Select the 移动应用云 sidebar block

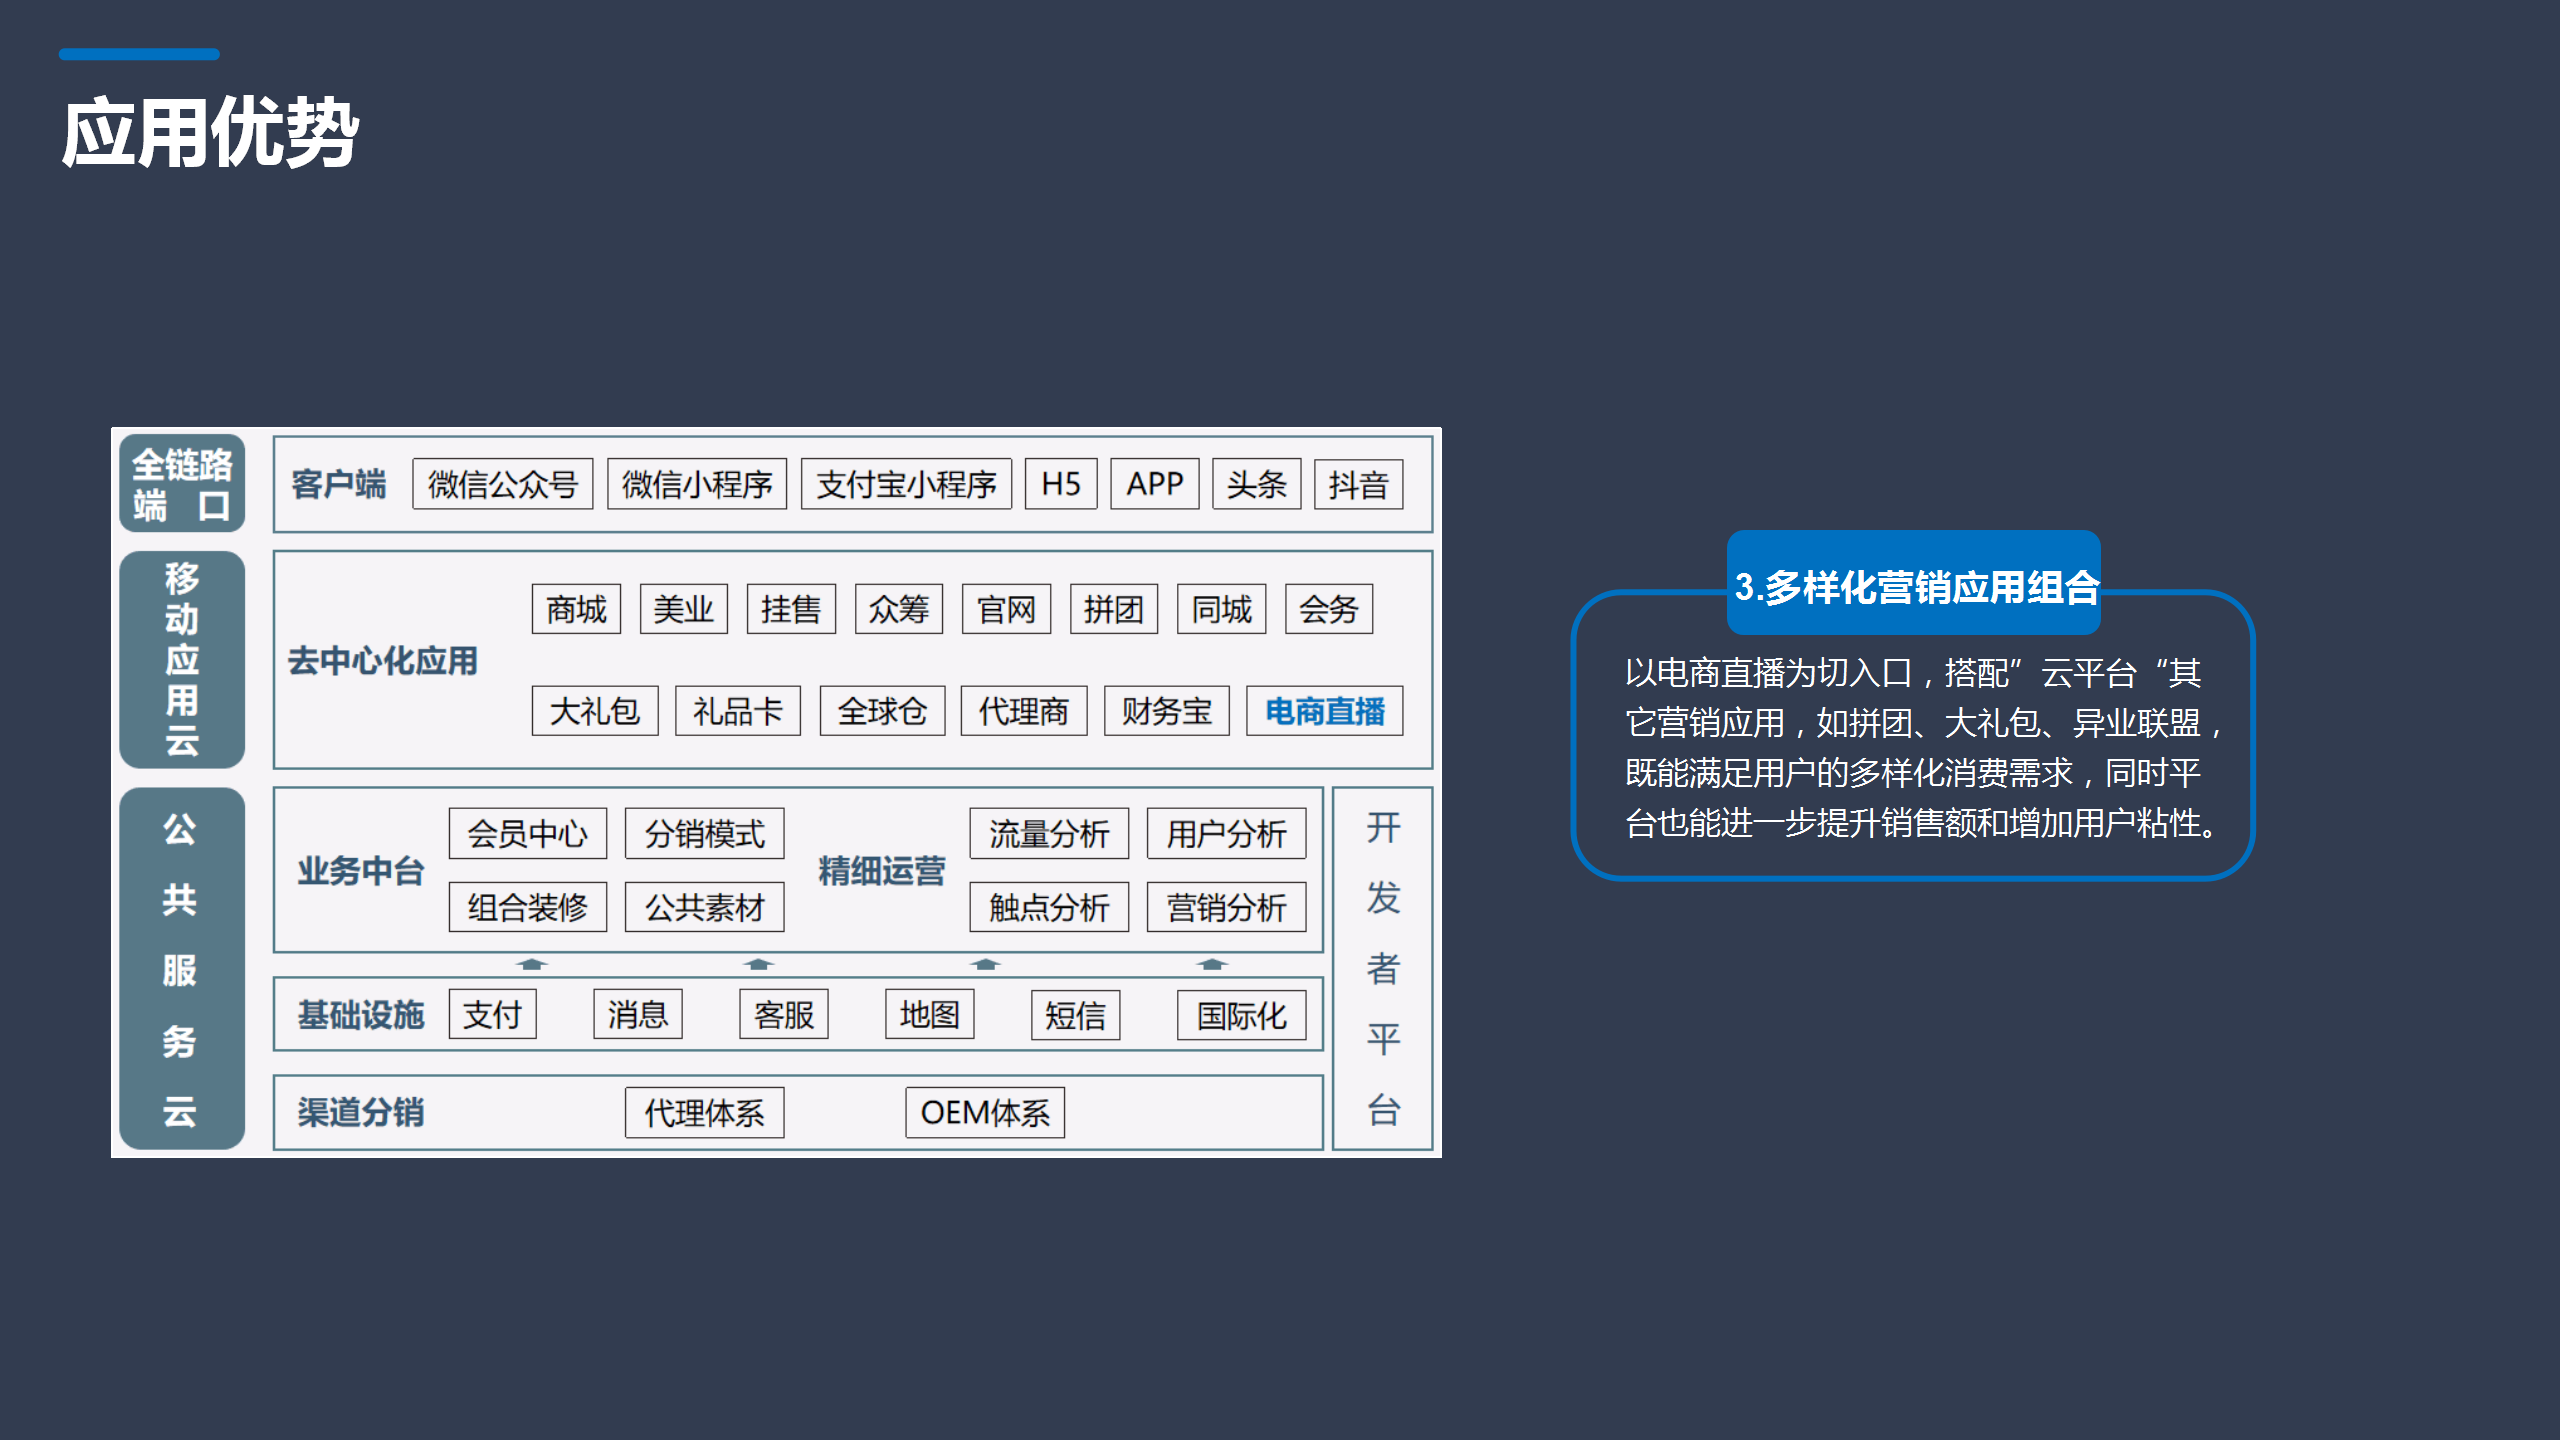182,660
